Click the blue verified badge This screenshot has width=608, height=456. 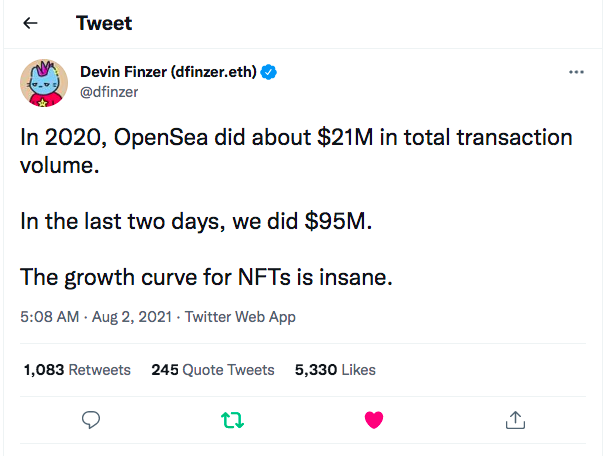coord(268,72)
